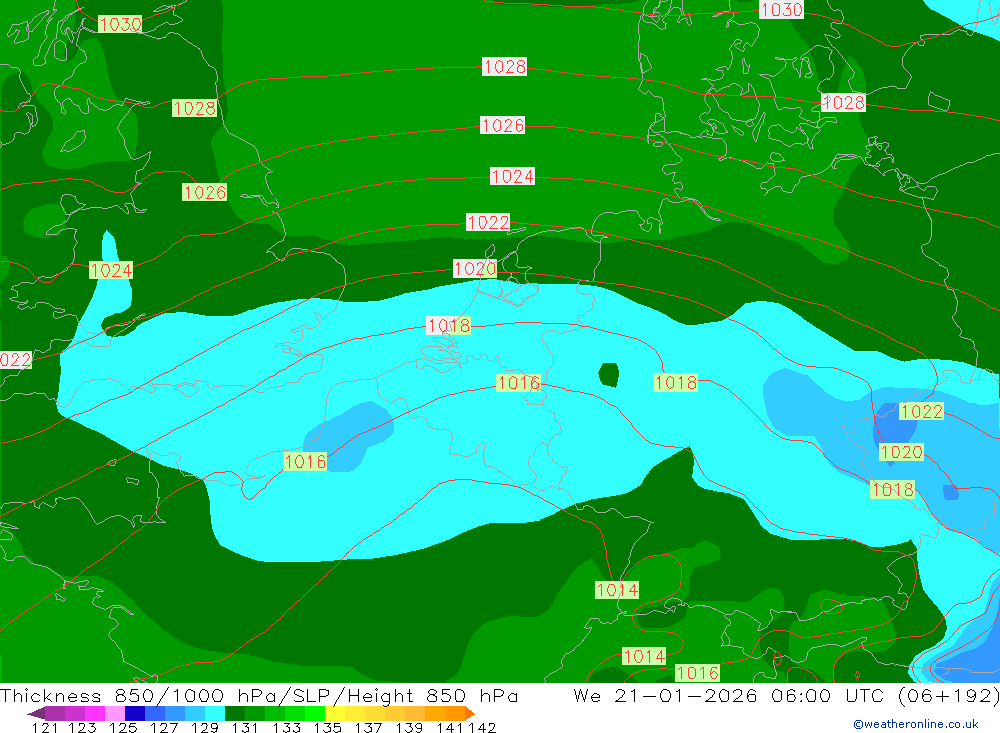Click the 1018 label below the central 1020
Image resolution: width=1000 pixels, height=733 pixels.
(x=448, y=325)
